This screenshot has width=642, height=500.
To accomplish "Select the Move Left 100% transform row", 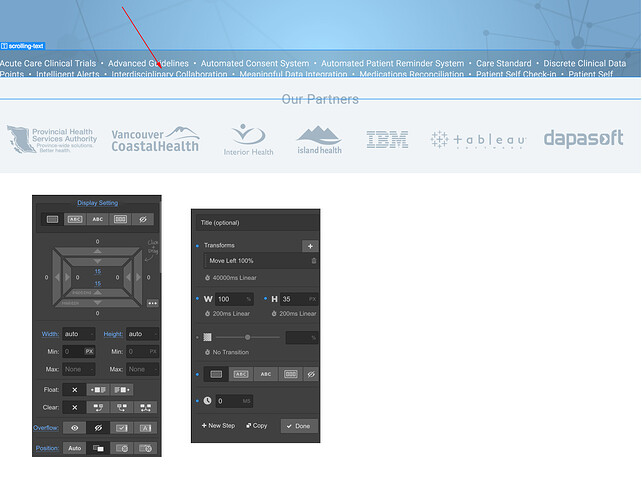I will (261, 261).
